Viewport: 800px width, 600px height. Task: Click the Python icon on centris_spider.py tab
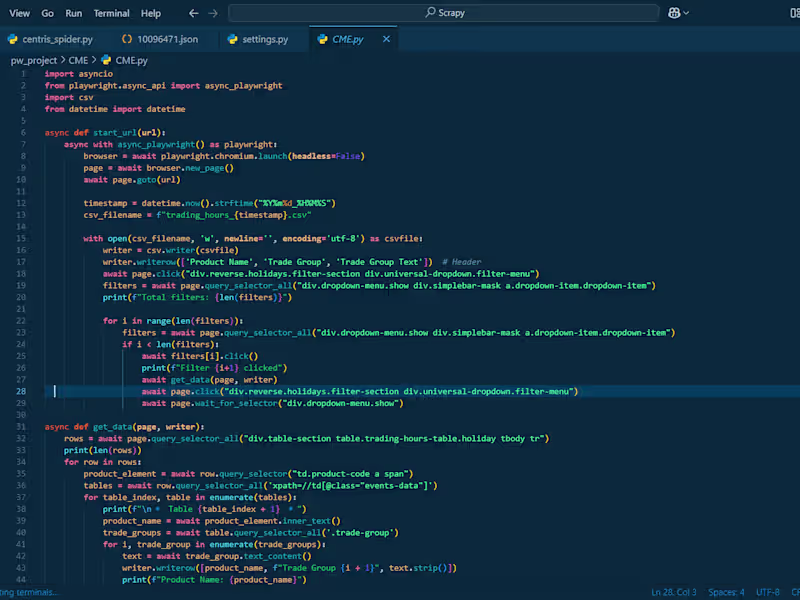[13, 39]
